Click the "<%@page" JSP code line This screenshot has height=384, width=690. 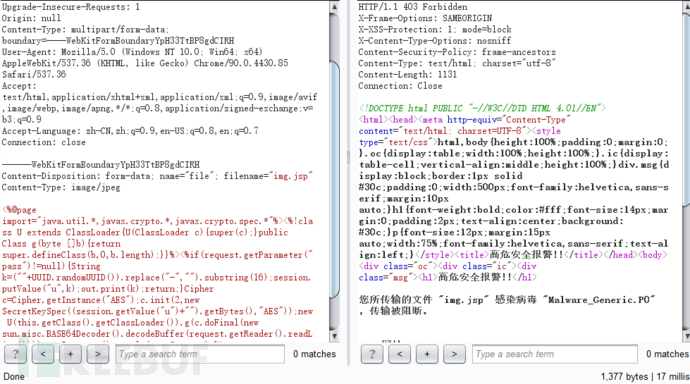coord(19,210)
